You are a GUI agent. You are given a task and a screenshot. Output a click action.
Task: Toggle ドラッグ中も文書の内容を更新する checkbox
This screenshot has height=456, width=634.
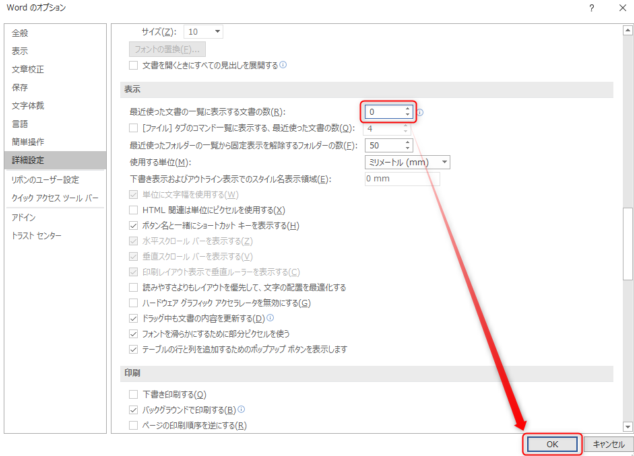[x=133, y=319]
